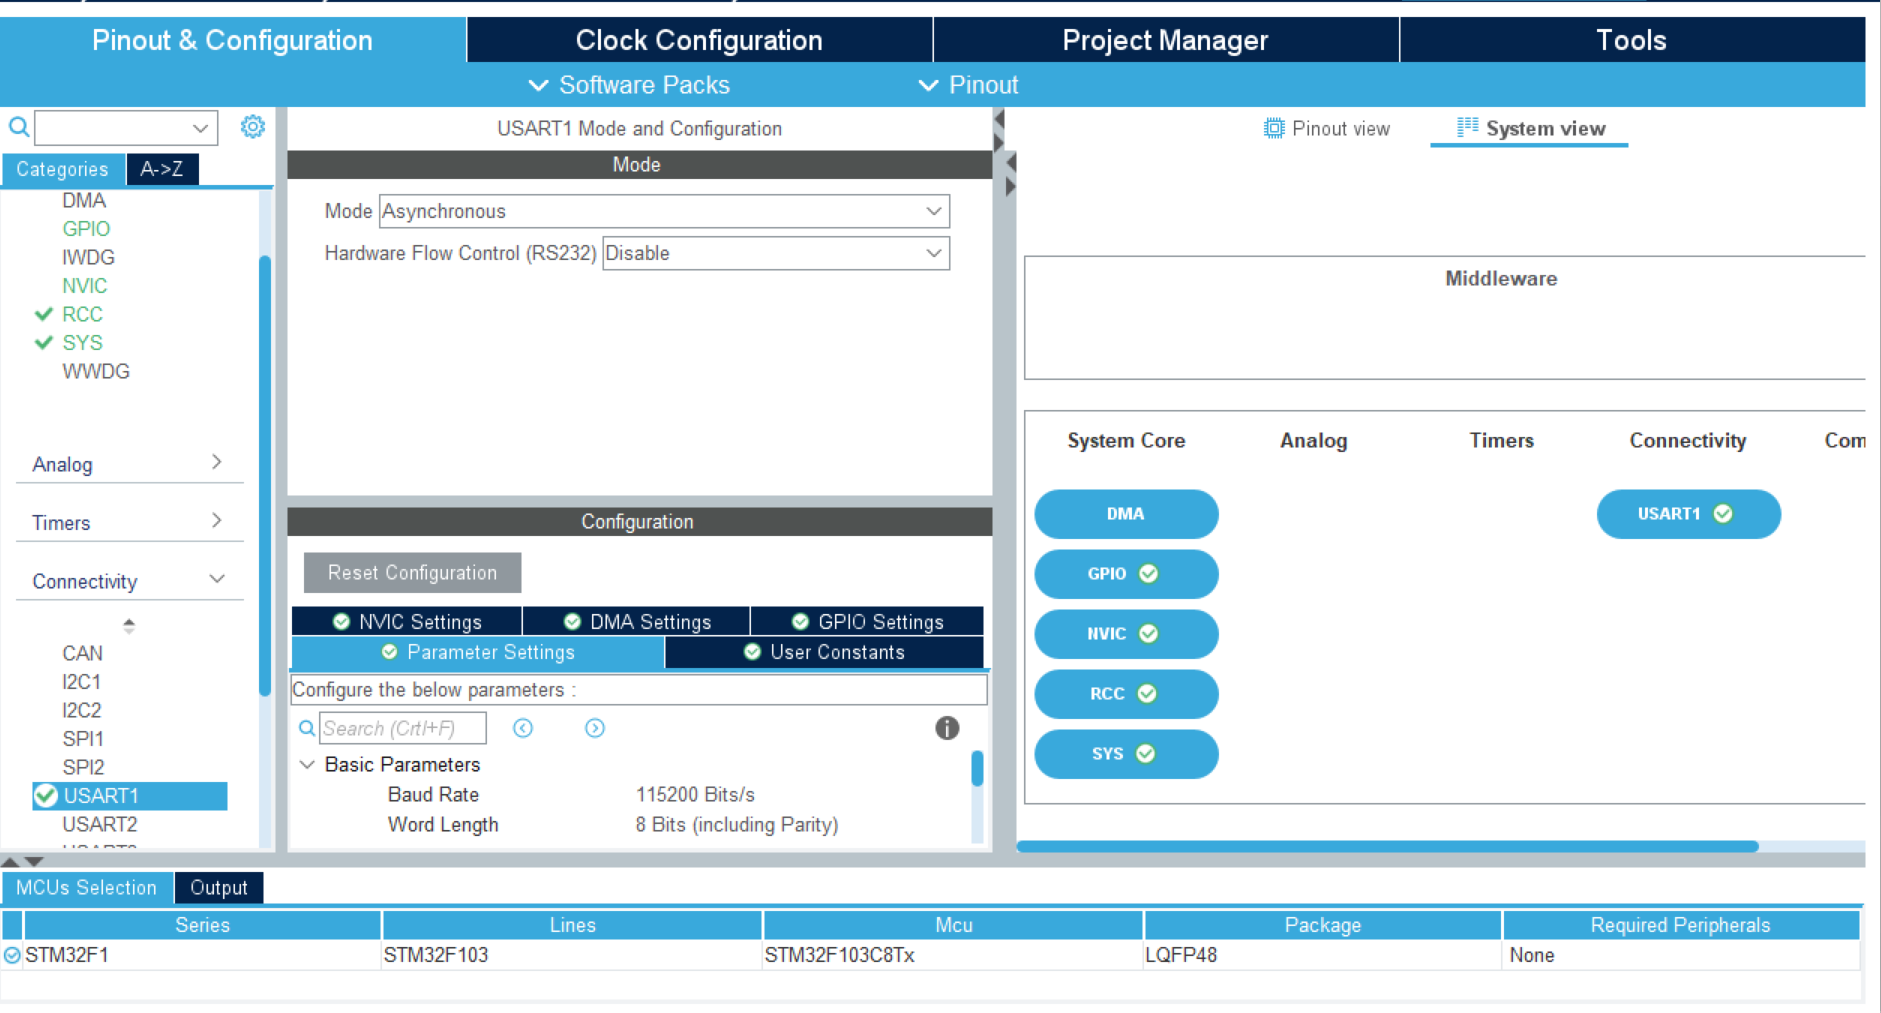Screen dimensions: 1881x1013
Task: Click the System view grid icon
Action: point(1467,127)
